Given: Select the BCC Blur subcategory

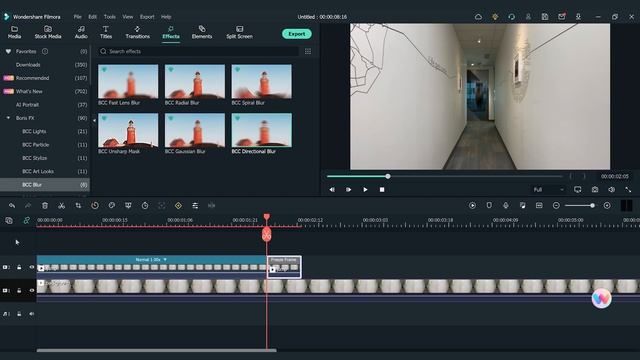Looking at the screenshot, I should click(x=45, y=185).
